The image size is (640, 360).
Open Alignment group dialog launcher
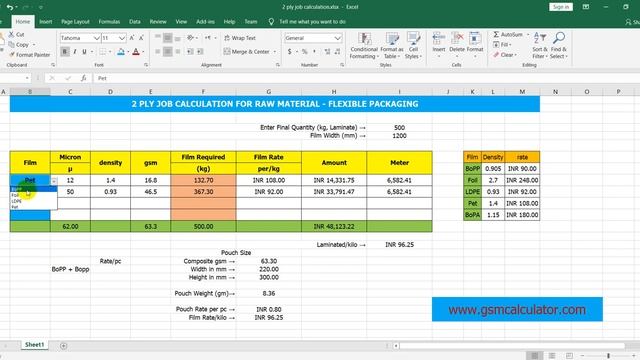[x=278, y=65]
